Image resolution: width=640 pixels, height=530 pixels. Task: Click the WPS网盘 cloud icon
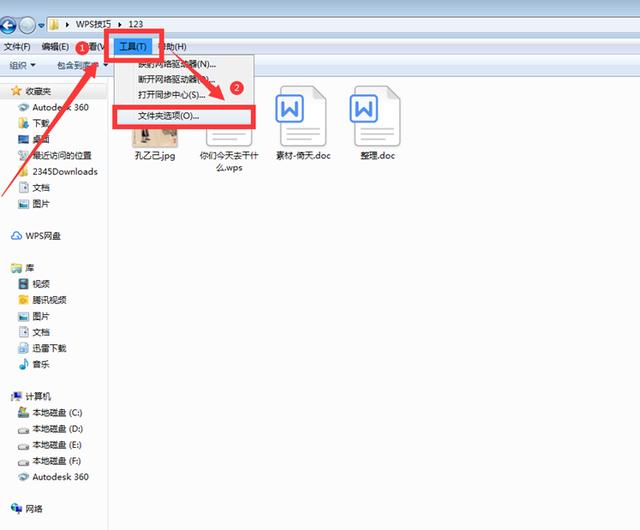[x=16, y=236]
